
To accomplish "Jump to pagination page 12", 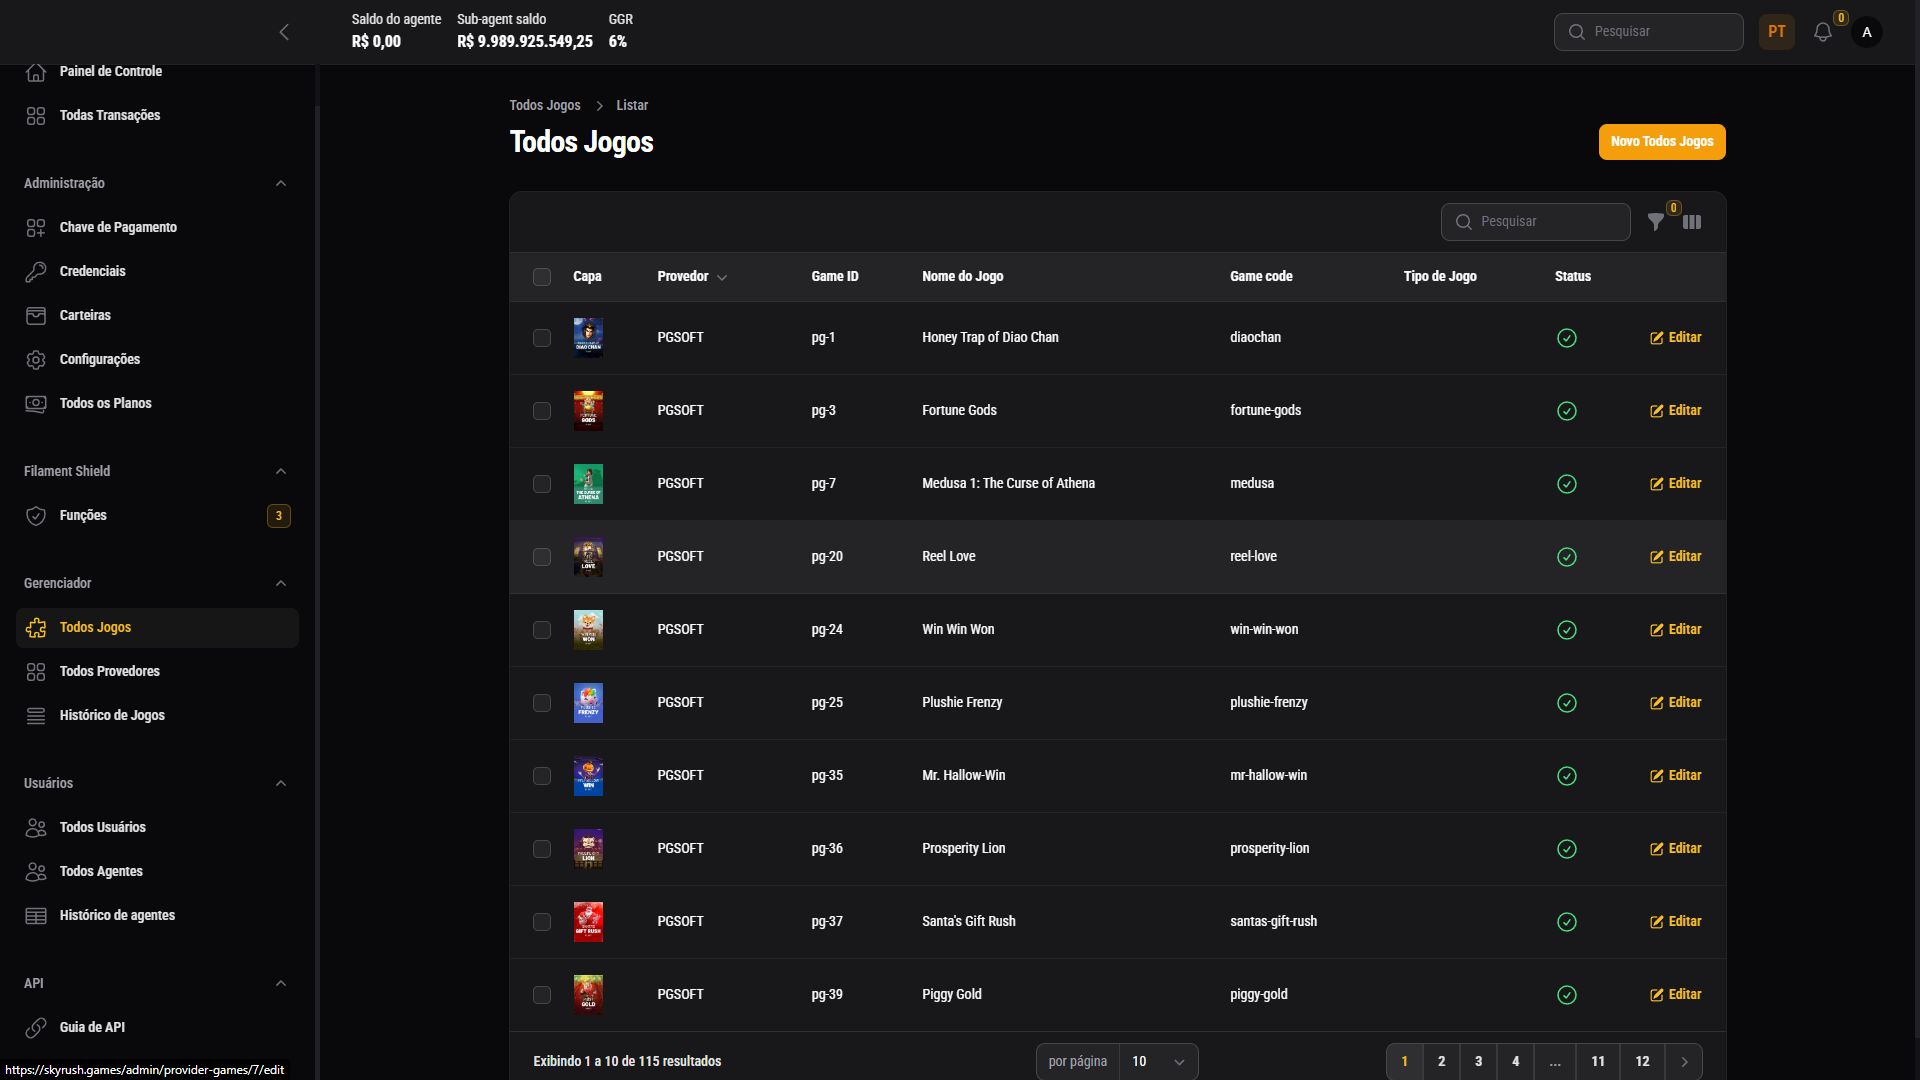I will click(1642, 1062).
